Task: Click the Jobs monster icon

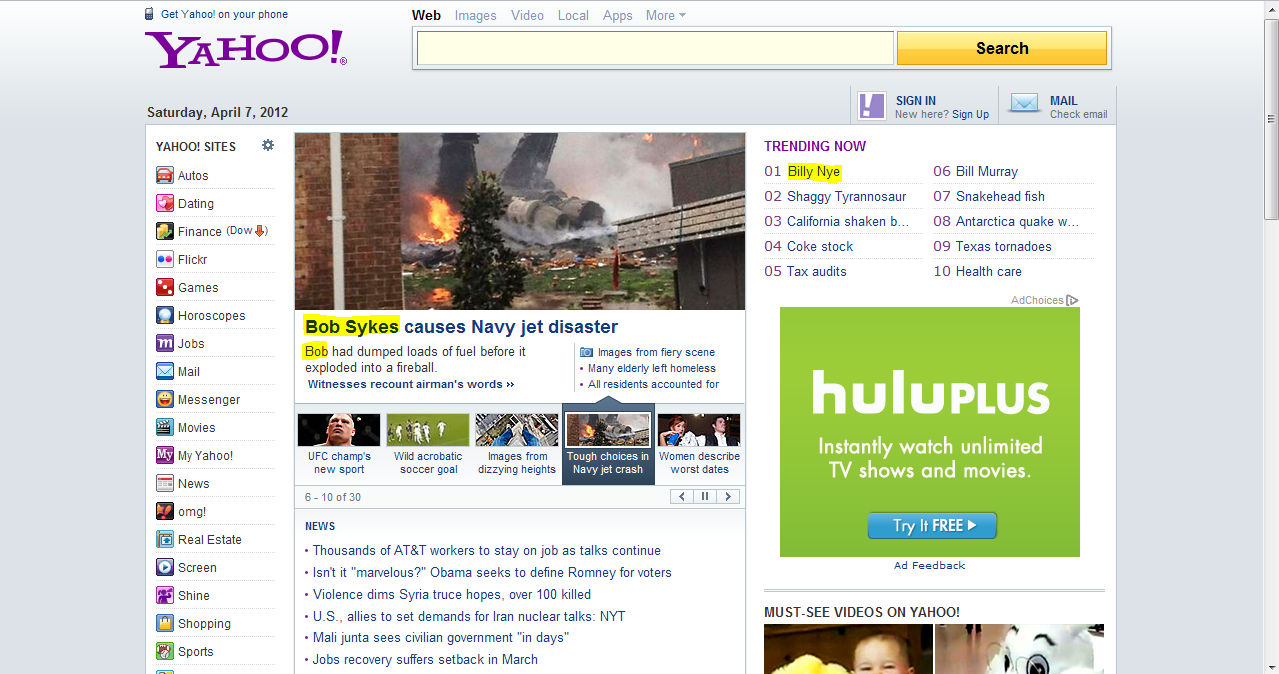Action: pos(165,343)
